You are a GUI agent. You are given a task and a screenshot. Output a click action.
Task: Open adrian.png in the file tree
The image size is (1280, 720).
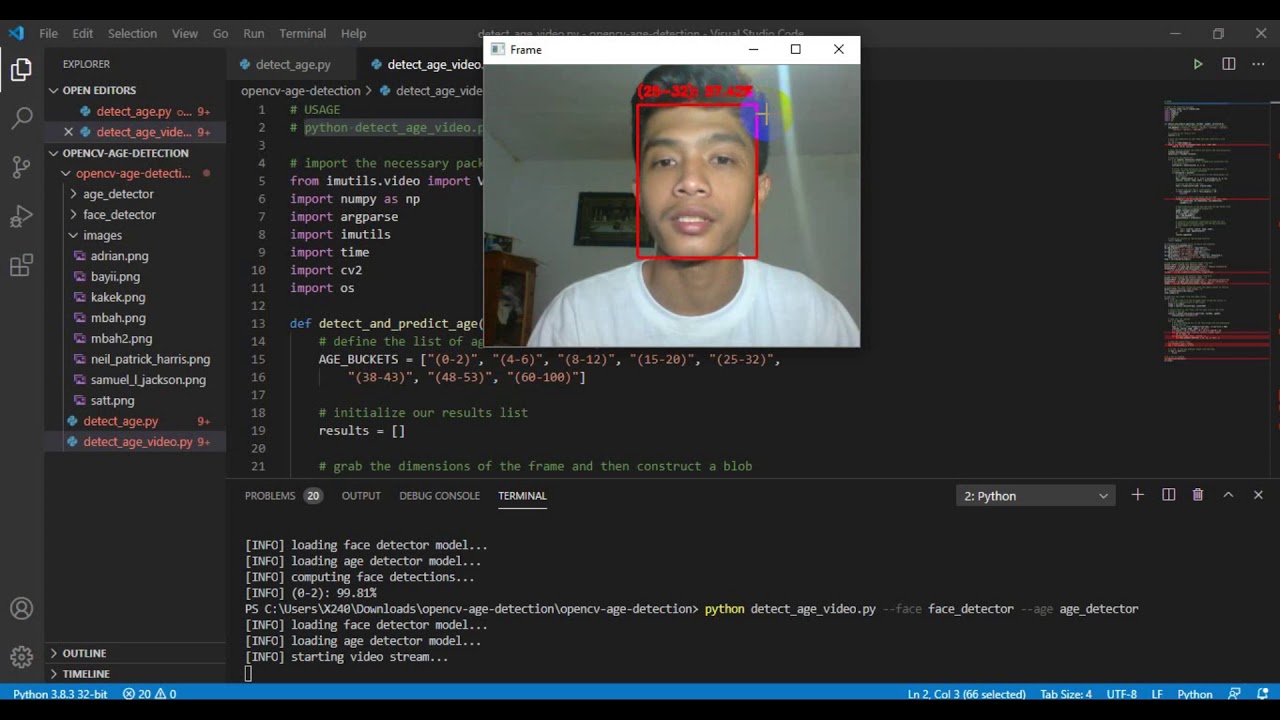coord(119,256)
